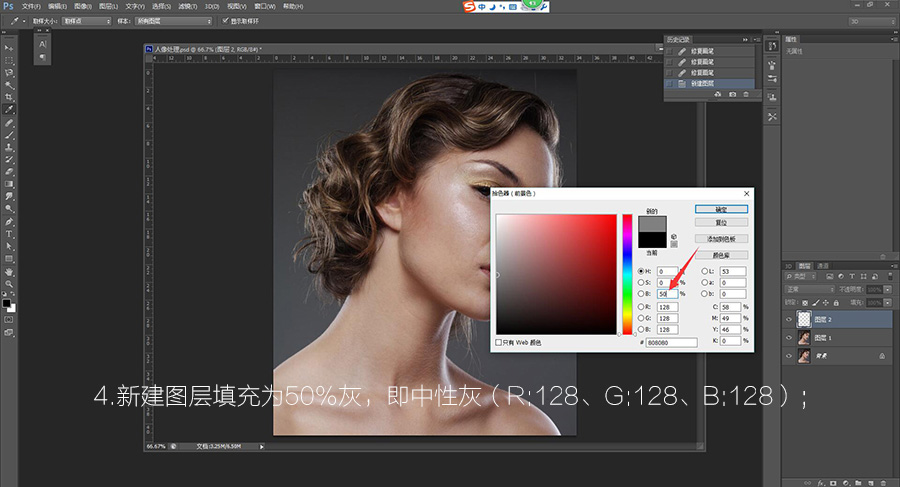Hide the 图层 1 layer visibility eye
Screen dimensions: 900x487
pos(790,338)
